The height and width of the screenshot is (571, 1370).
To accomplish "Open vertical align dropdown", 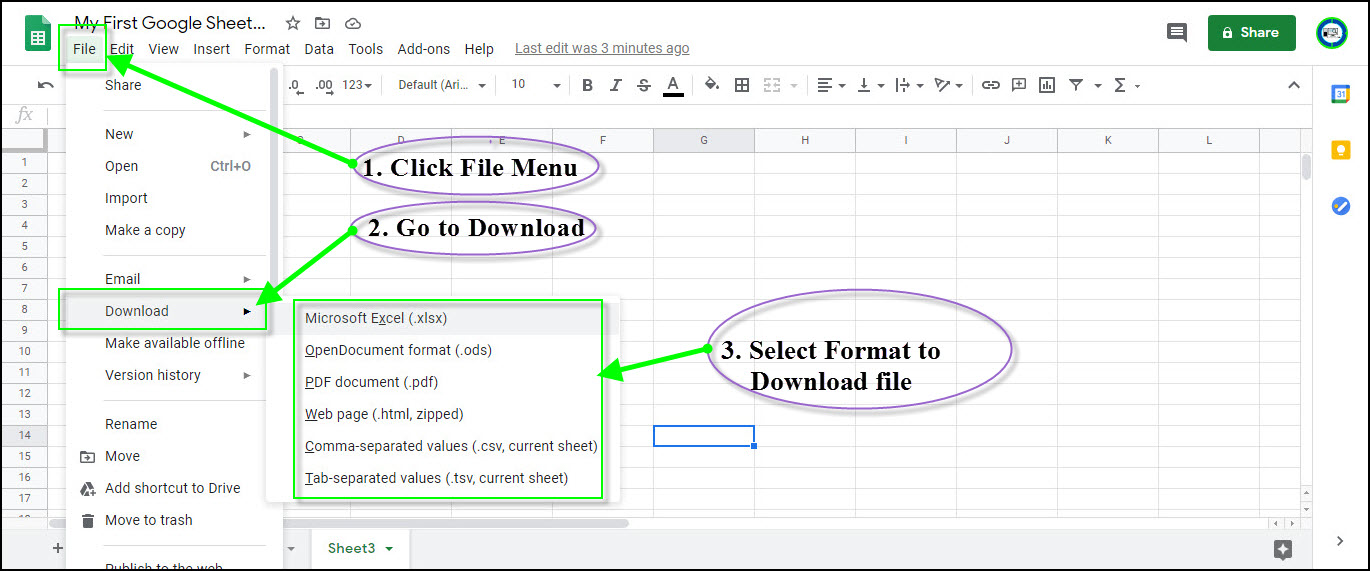I will 869,85.
